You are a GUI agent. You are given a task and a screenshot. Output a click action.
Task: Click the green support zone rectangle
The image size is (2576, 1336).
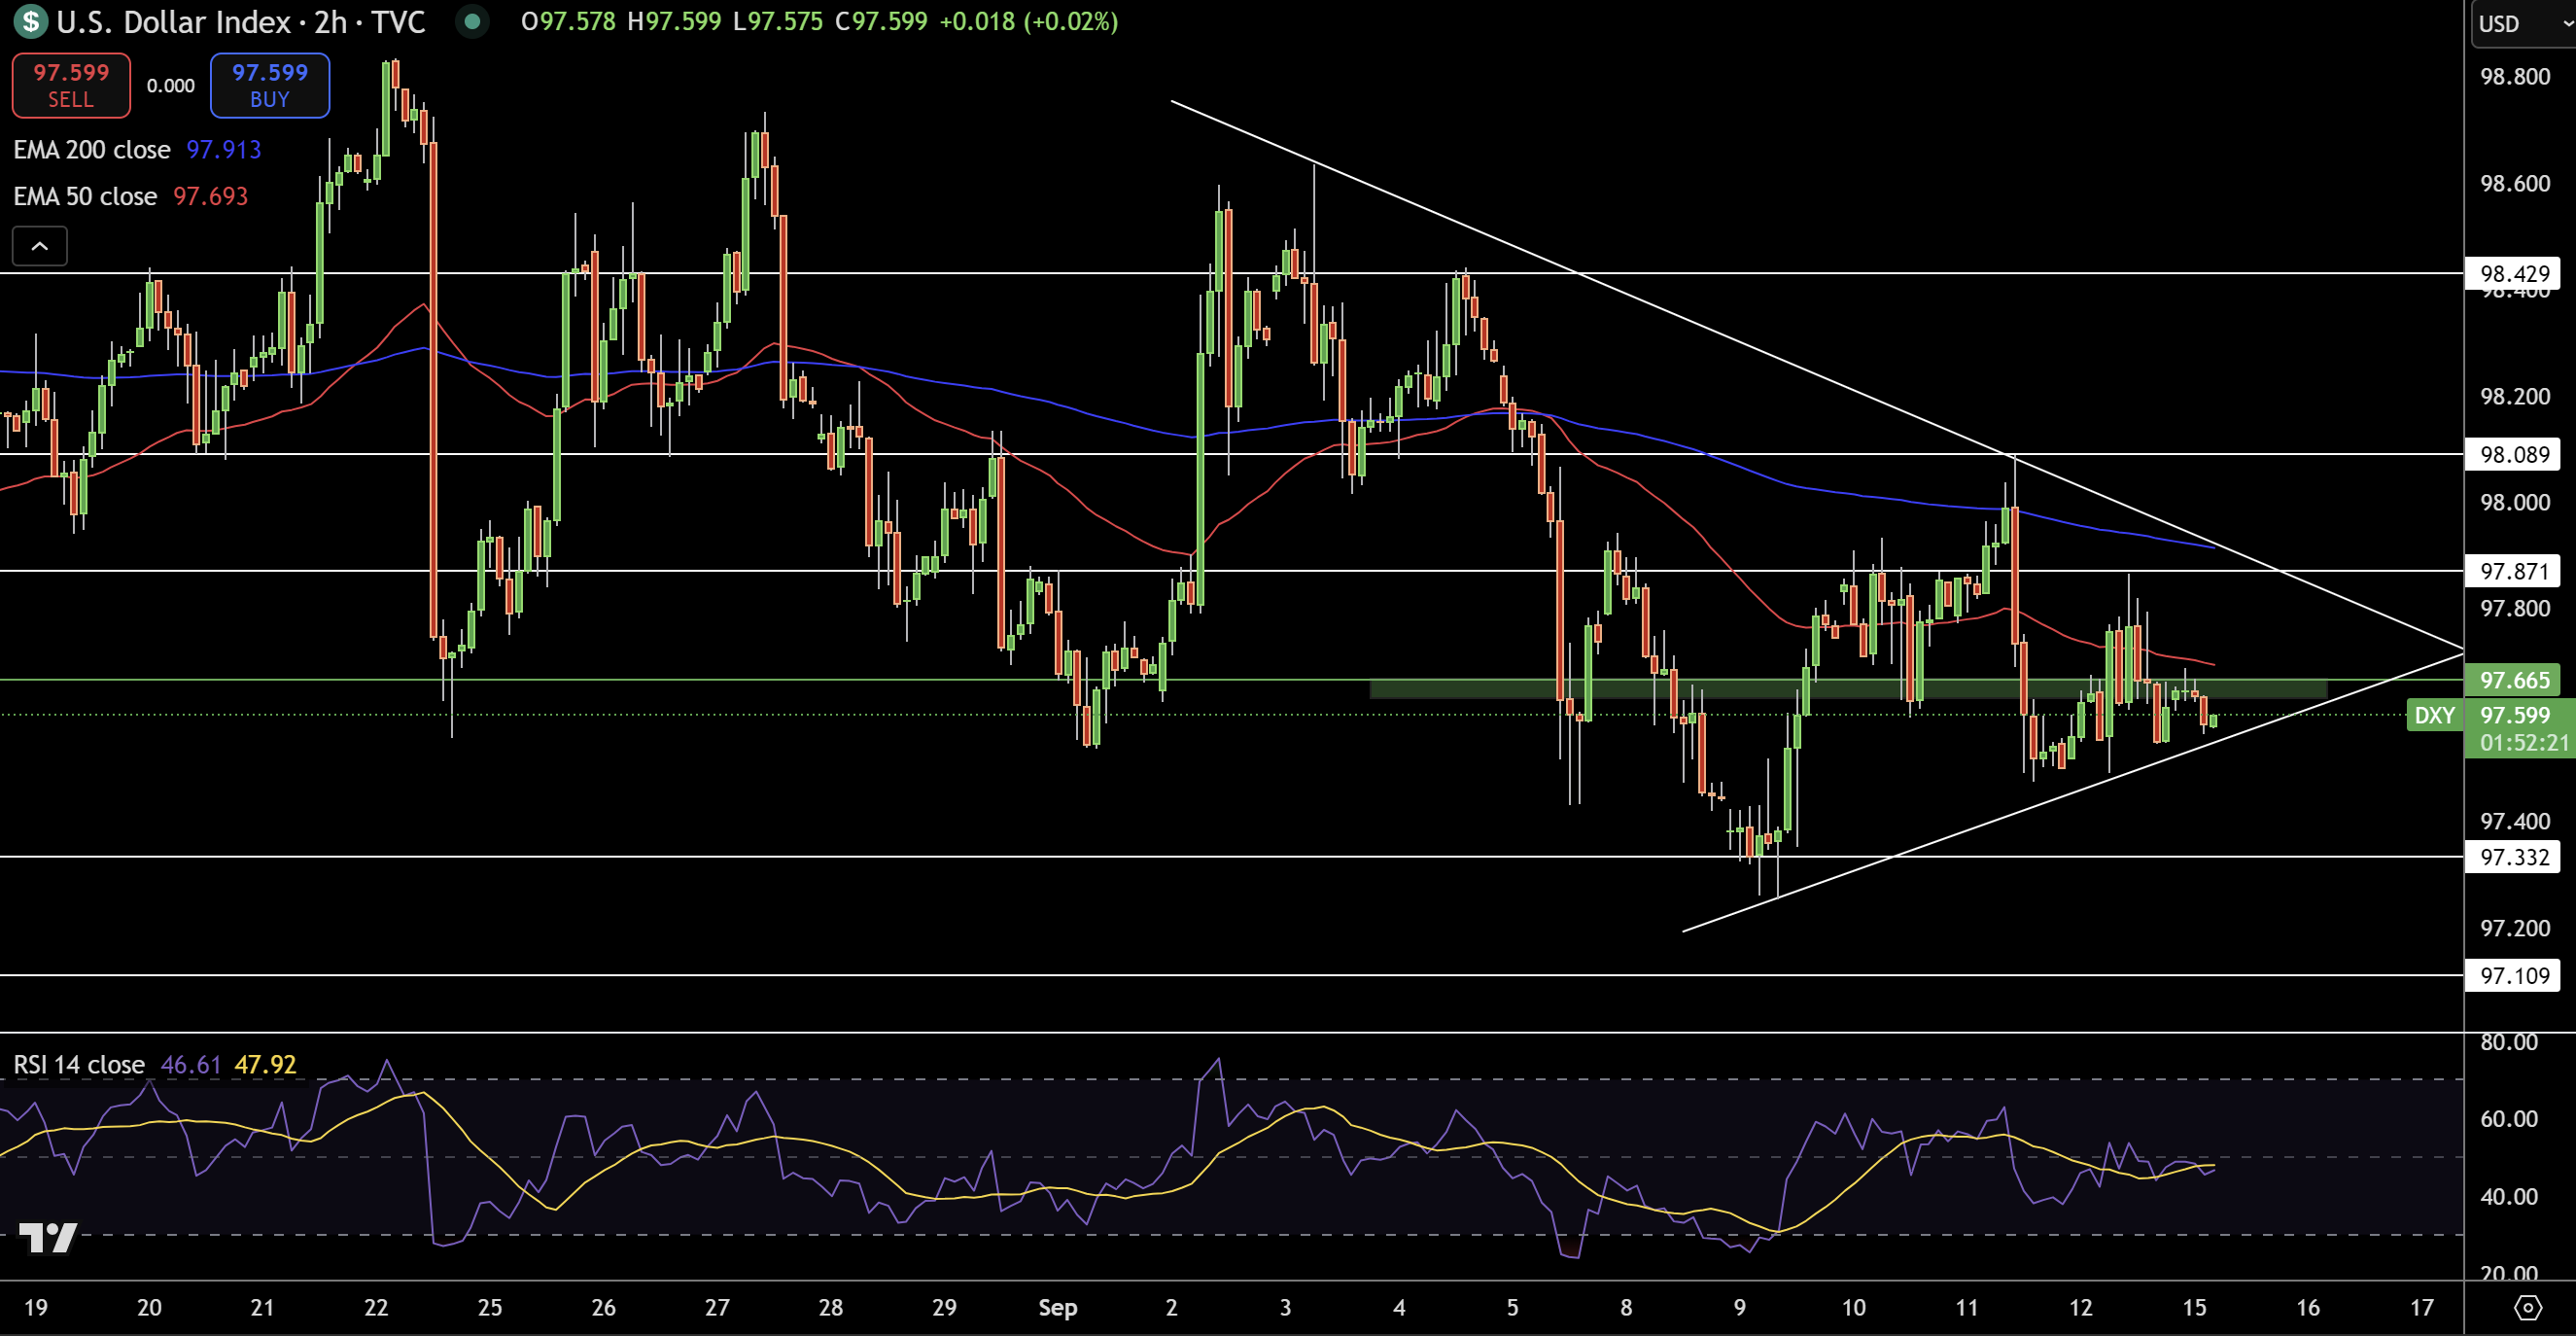1848,689
